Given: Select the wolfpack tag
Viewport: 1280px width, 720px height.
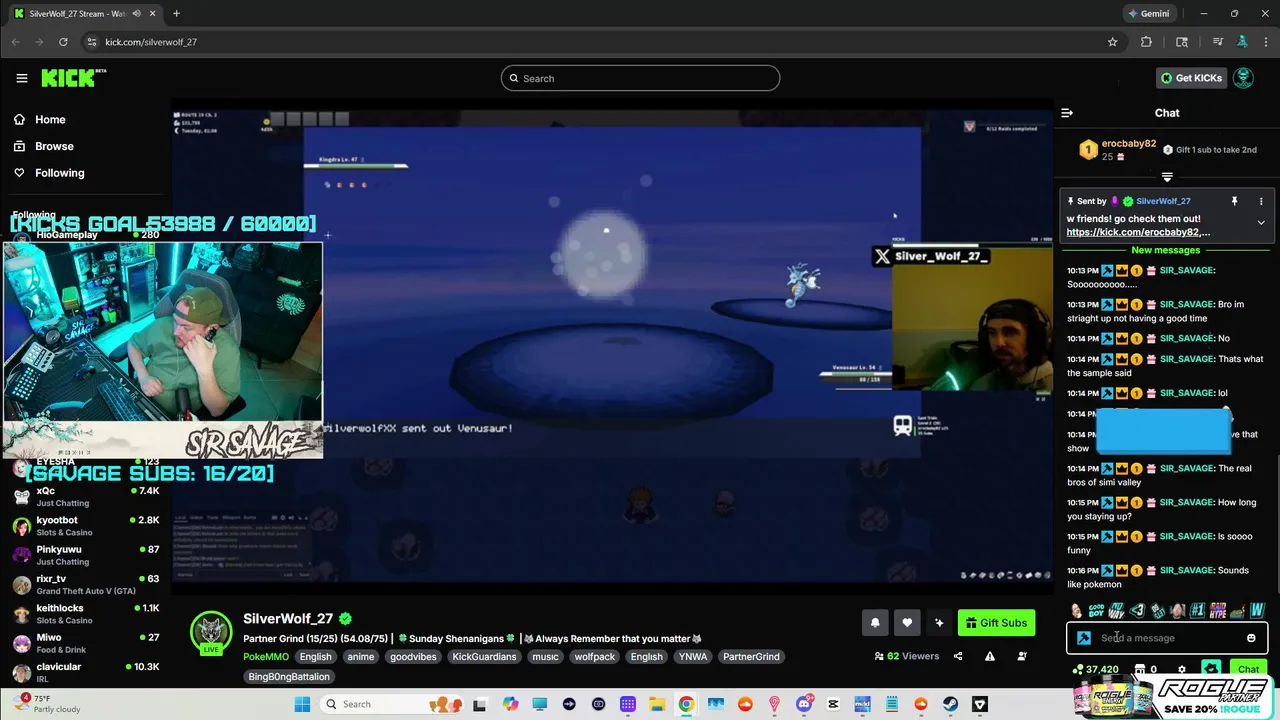Looking at the screenshot, I should [x=594, y=657].
